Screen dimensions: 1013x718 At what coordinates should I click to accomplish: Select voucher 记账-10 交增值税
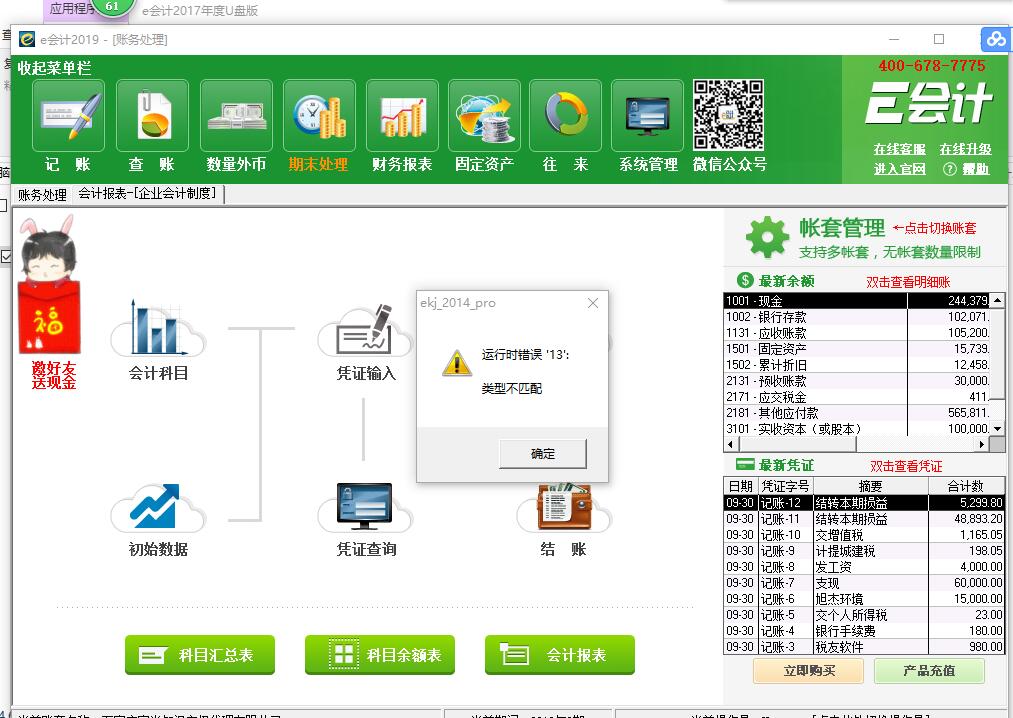pyautogui.click(x=864, y=534)
